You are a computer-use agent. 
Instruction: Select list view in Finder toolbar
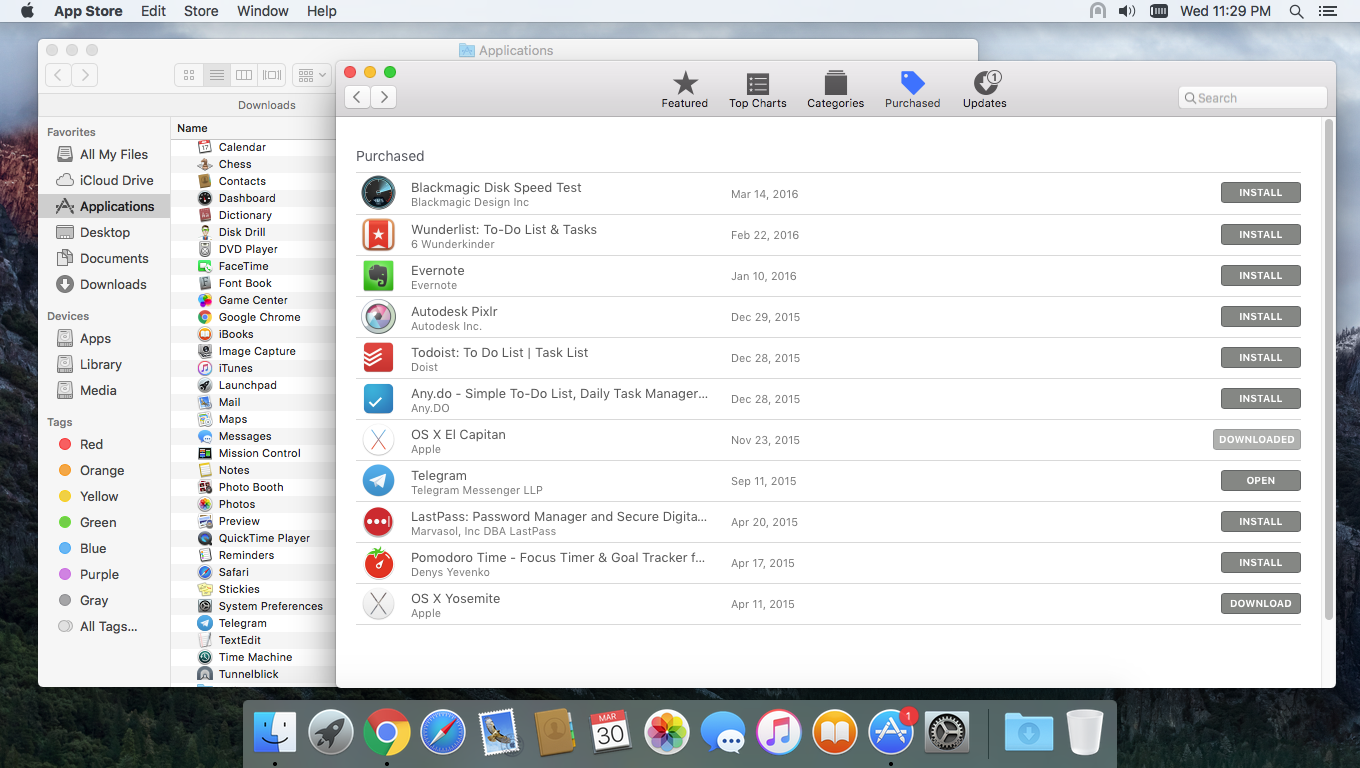pyautogui.click(x=216, y=75)
